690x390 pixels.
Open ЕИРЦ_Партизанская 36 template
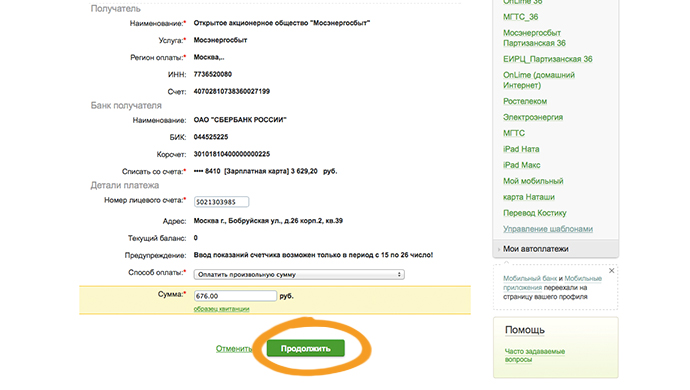coord(547,59)
